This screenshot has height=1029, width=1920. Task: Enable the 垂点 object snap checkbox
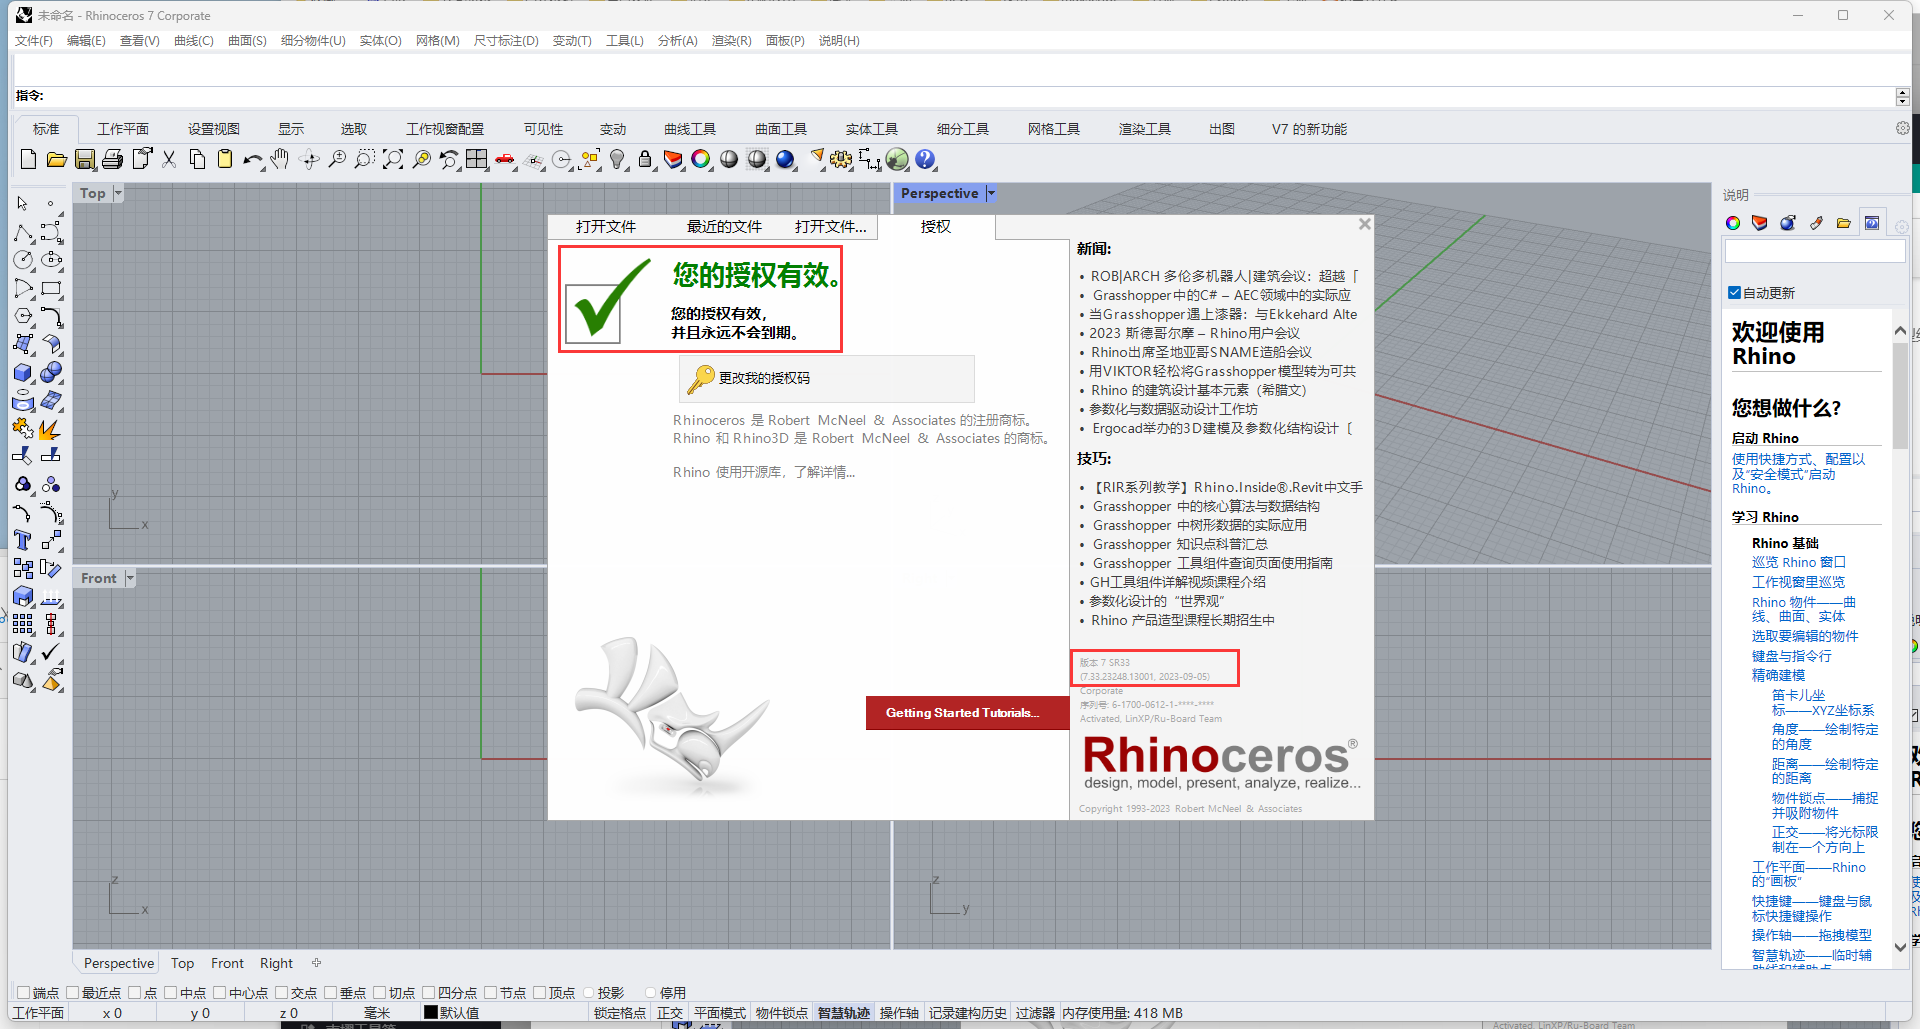point(331,993)
